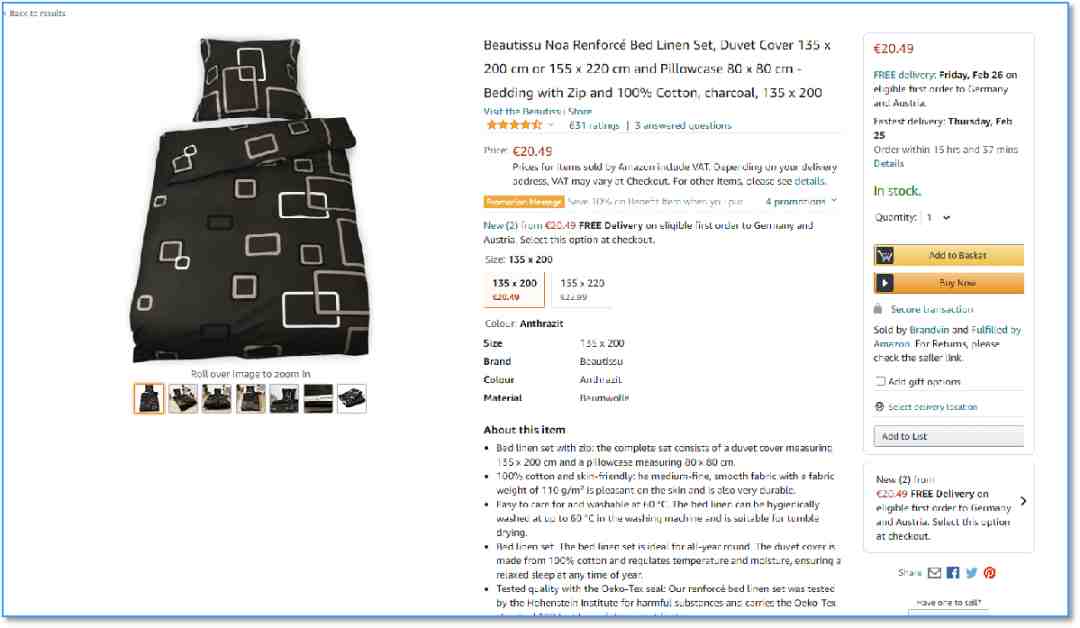Share the product via email icon

click(x=934, y=573)
